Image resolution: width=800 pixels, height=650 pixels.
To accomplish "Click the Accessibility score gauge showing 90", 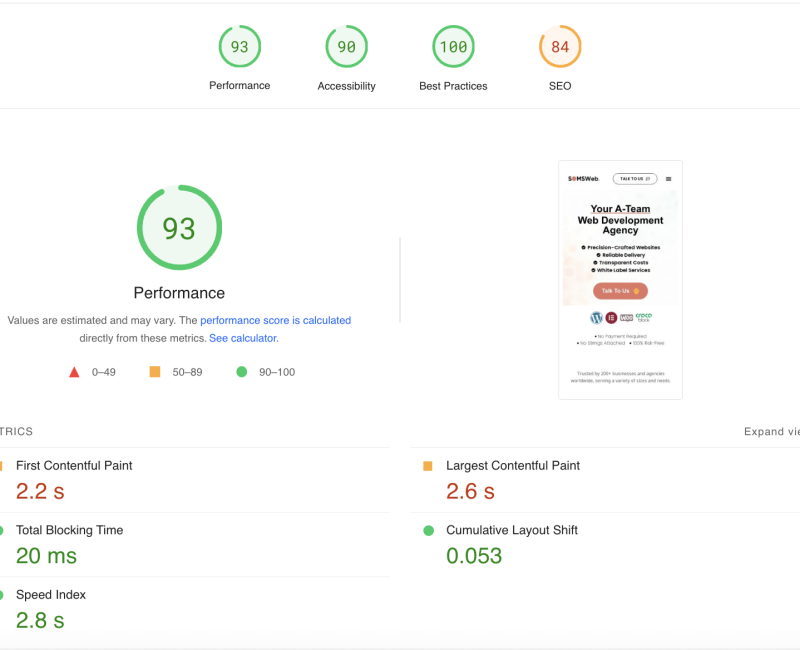I will [346, 47].
